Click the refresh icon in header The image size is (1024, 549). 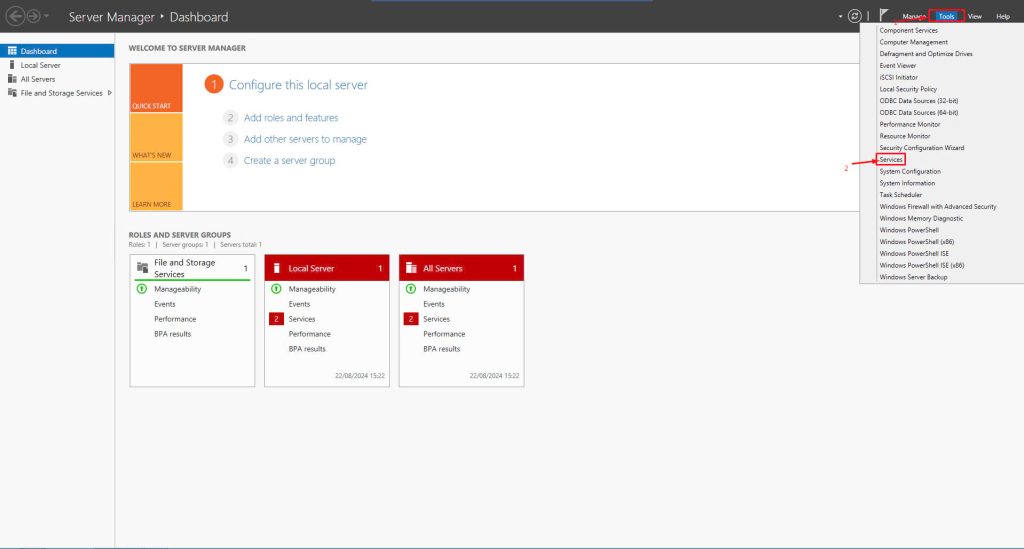click(854, 16)
